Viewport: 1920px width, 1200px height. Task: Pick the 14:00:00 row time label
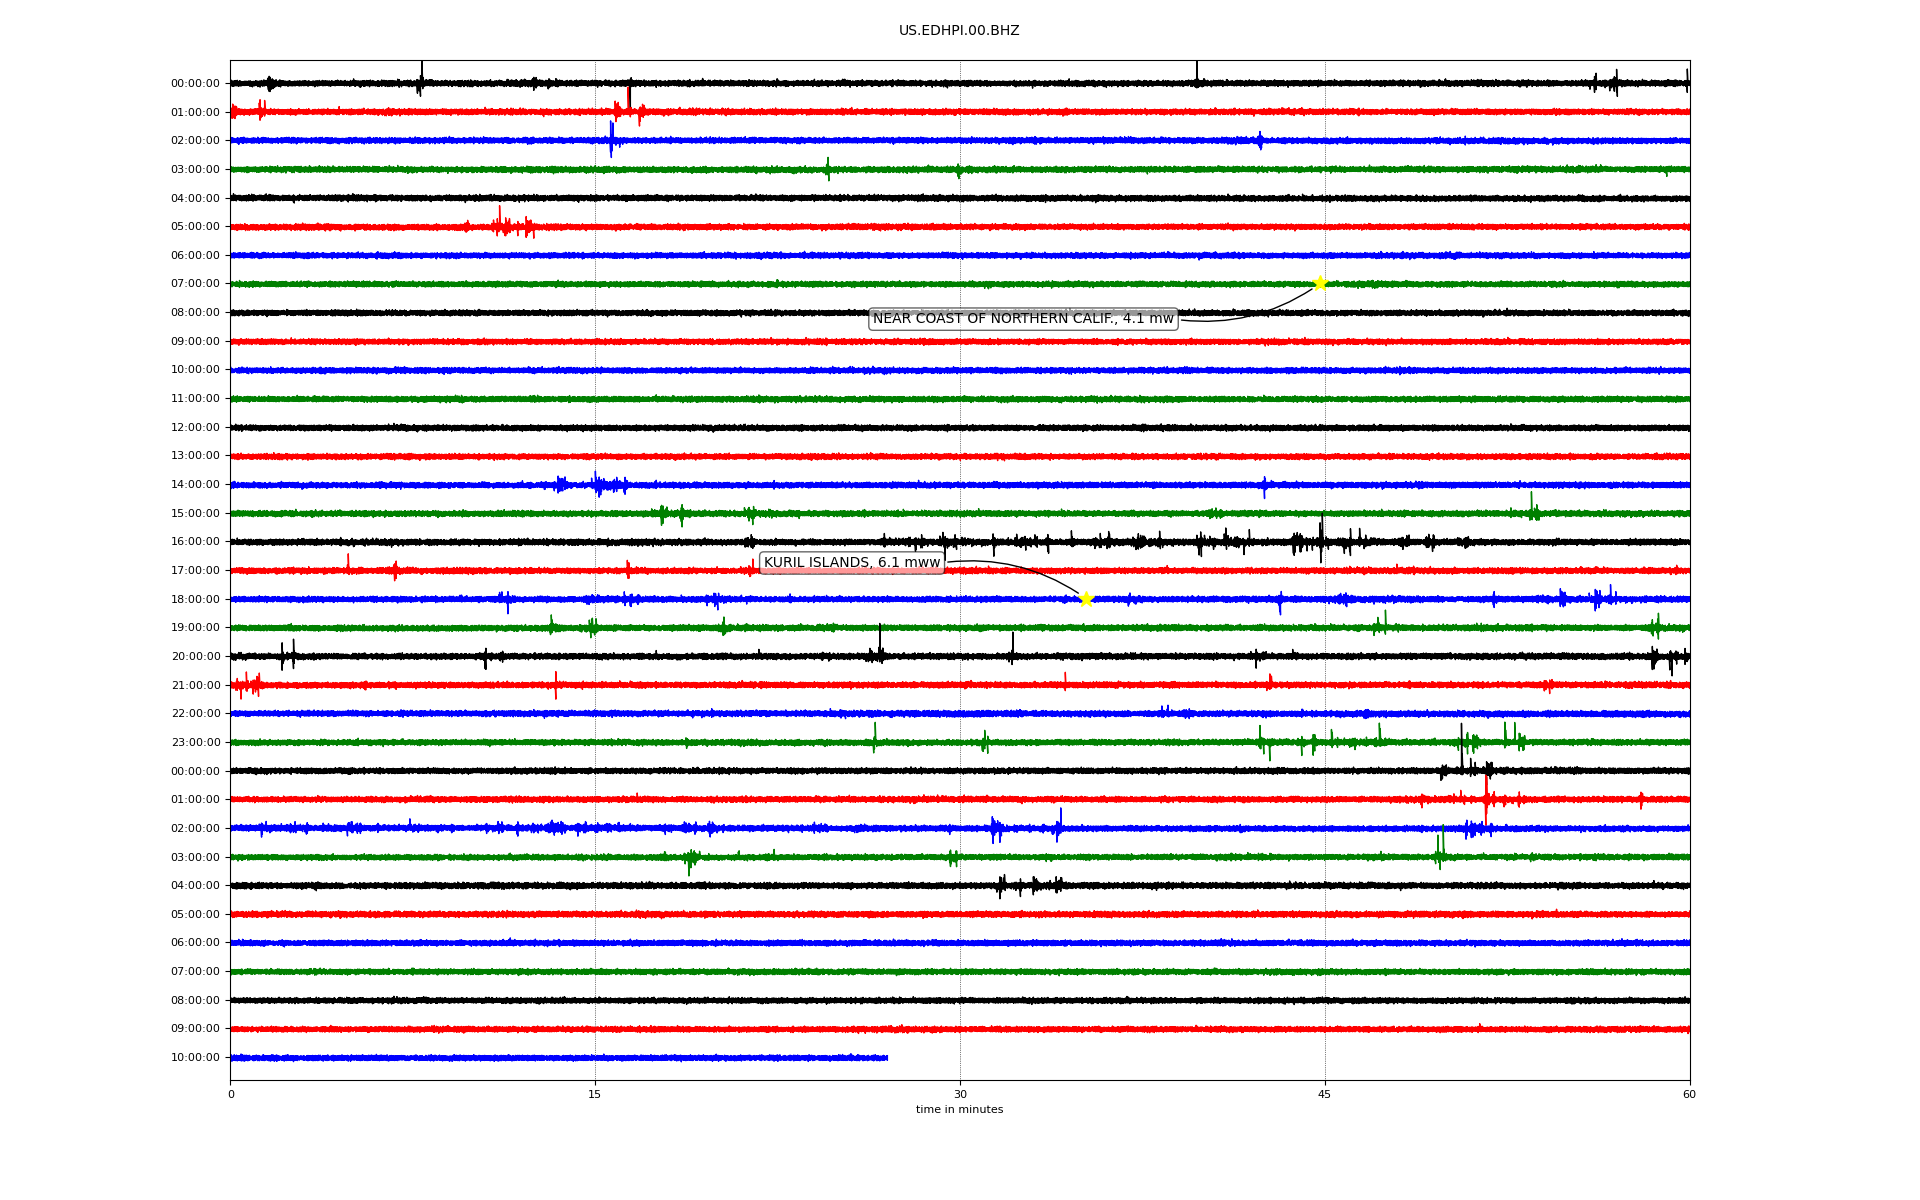point(195,485)
